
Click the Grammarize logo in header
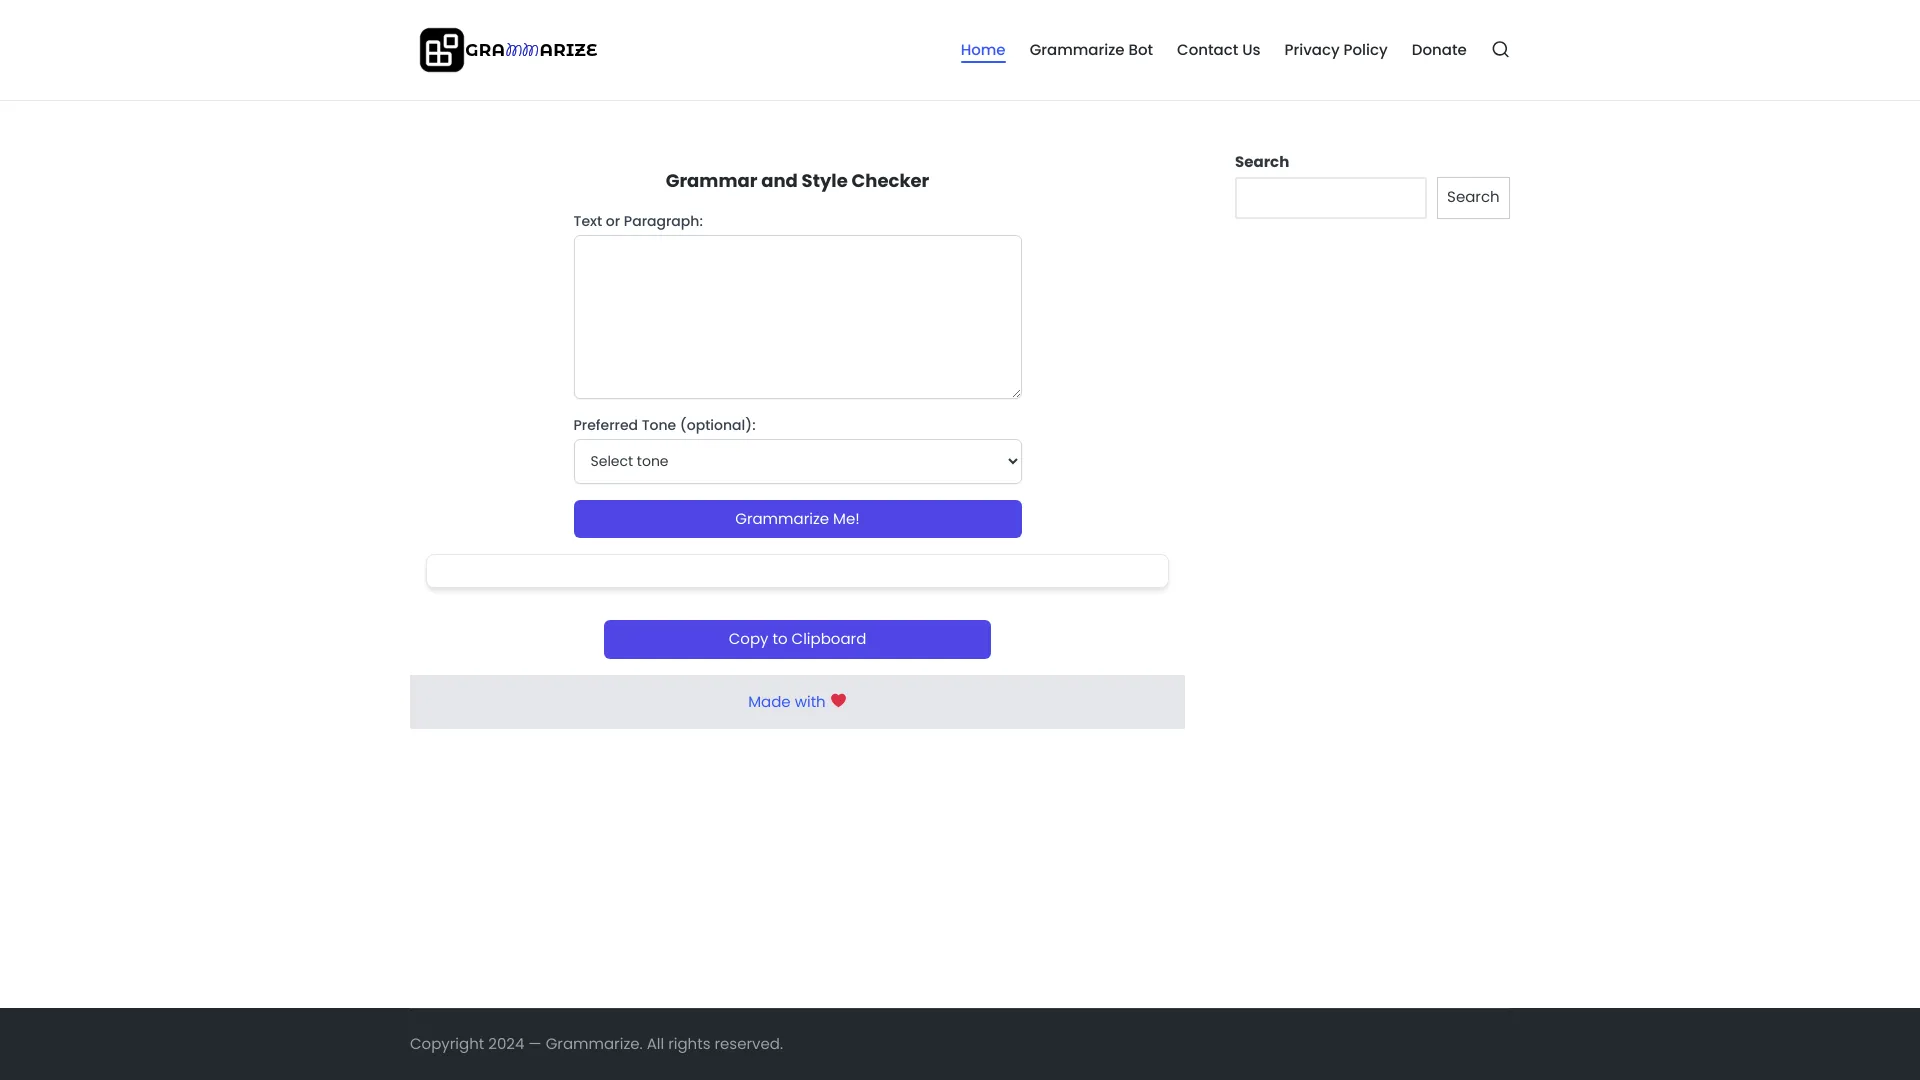click(508, 50)
